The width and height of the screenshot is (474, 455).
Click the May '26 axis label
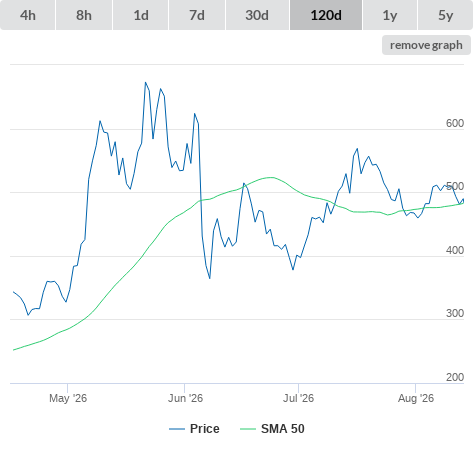pos(68,398)
